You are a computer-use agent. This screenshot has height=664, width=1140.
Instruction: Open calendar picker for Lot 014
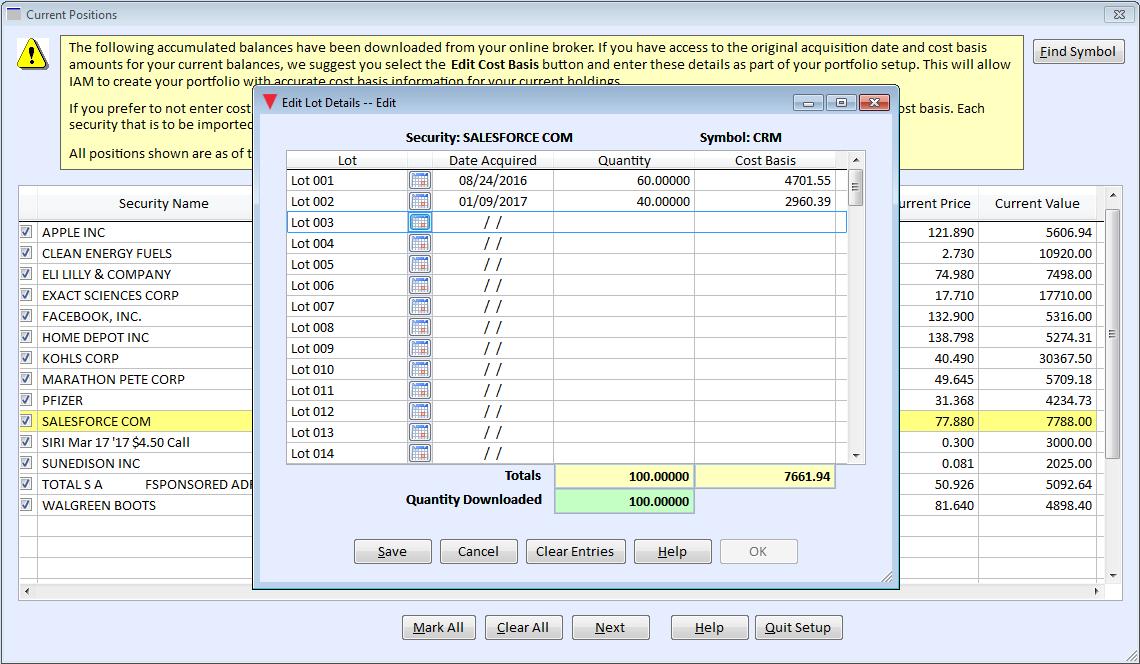[420, 454]
